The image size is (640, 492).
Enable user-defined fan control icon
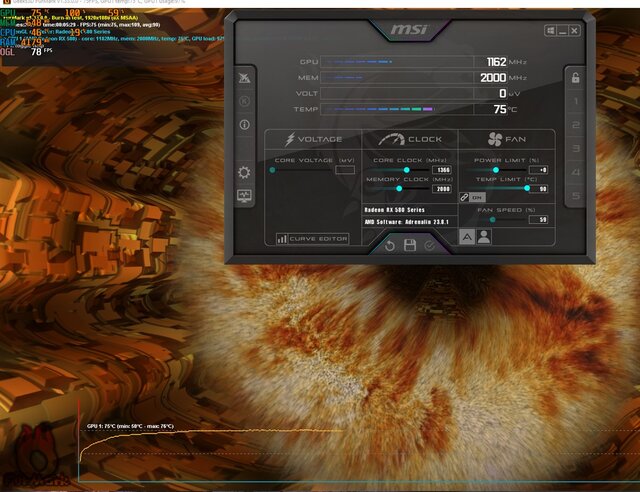tap(484, 237)
